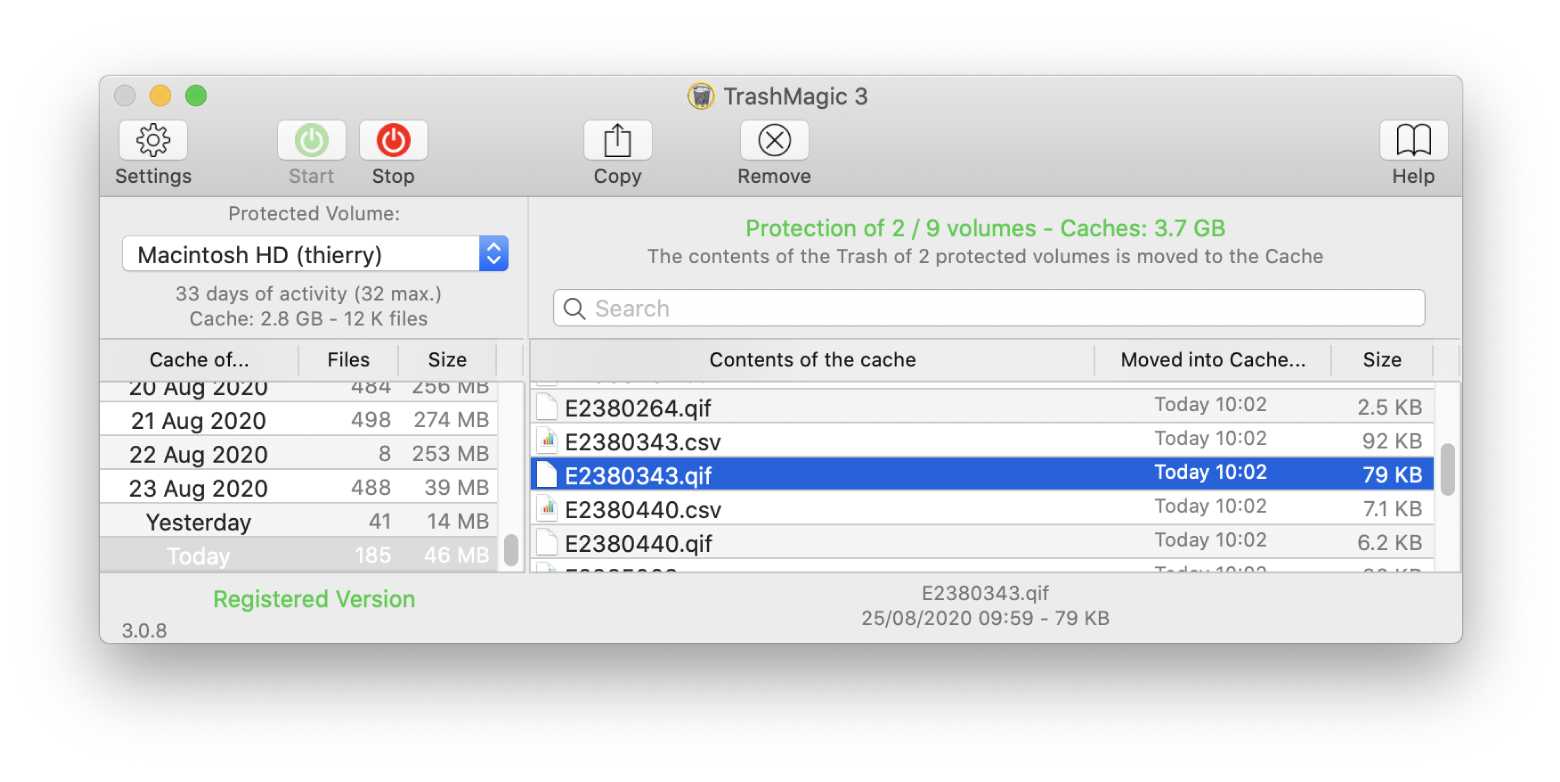Open the Macintosh HD (thierry) volume dropdown
This screenshot has height=782, width=1560.
pyautogui.click(x=315, y=254)
